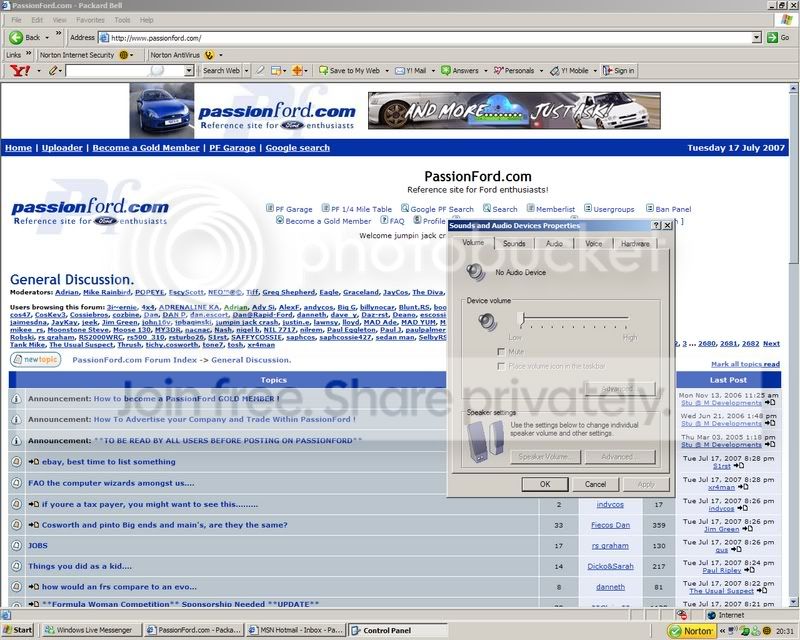Screen dimensions: 800x640
Task: Open the Back button history dropdown
Action: coord(47,38)
